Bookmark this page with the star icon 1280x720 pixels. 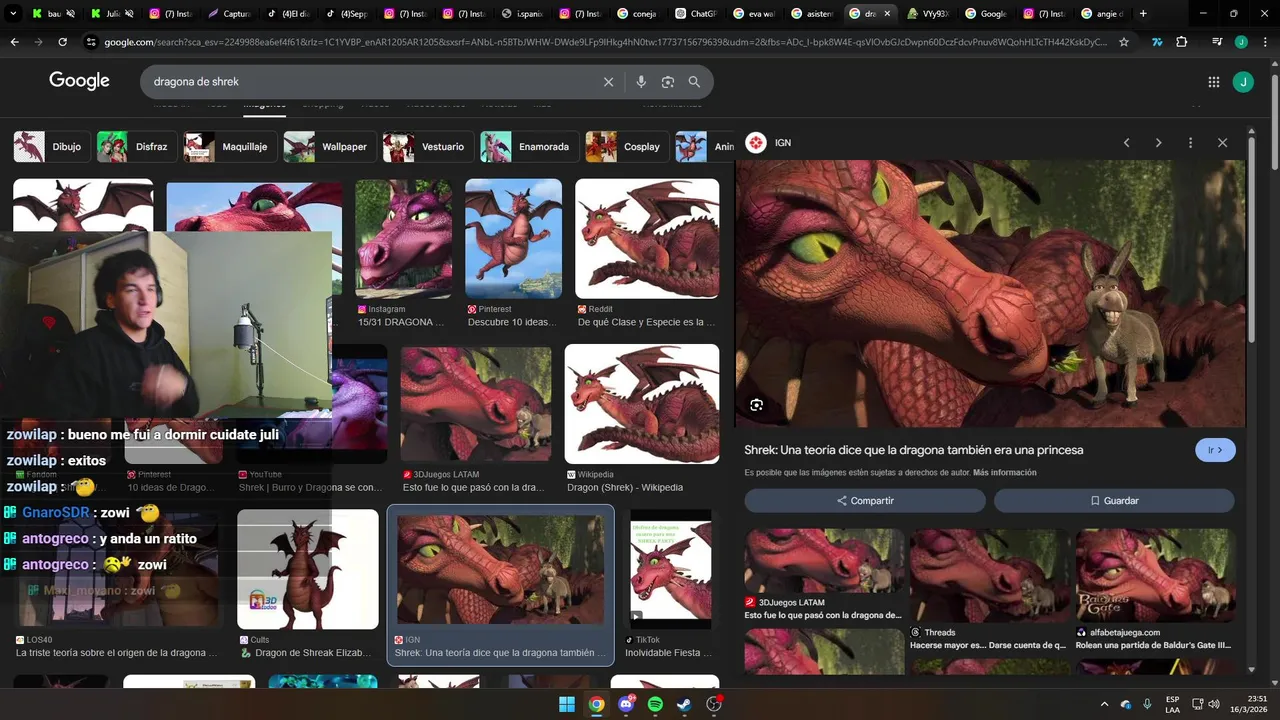pyautogui.click(x=1124, y=42)
